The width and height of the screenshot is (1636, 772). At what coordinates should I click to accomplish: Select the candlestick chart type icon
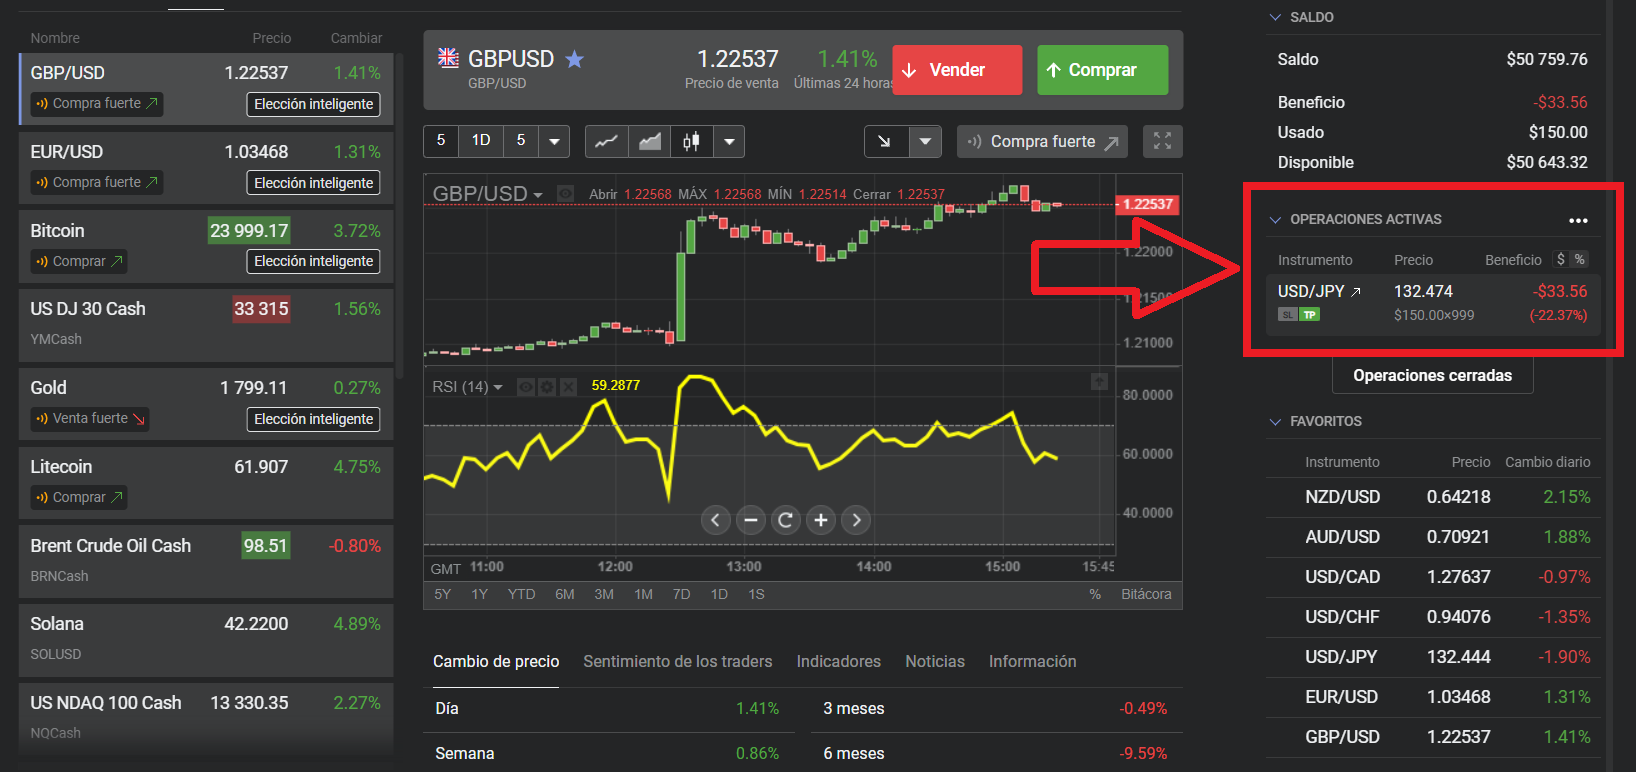691,142
